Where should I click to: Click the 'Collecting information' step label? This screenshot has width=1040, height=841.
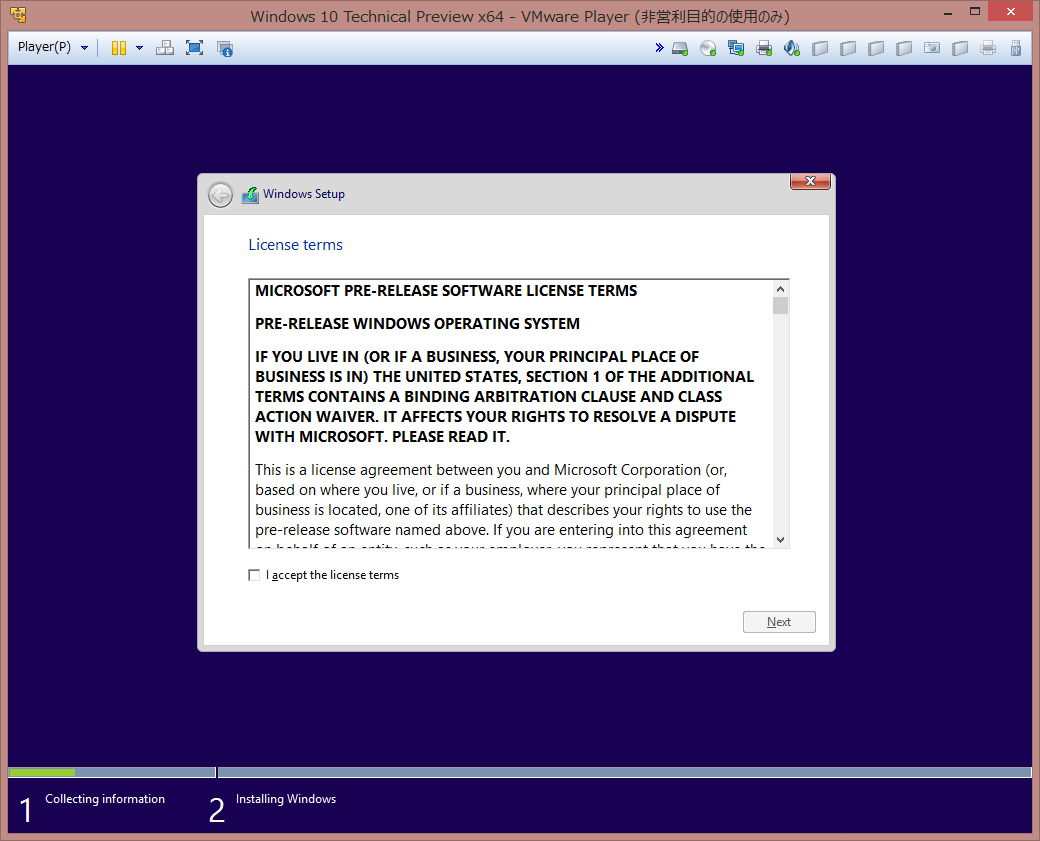[105, 799]
